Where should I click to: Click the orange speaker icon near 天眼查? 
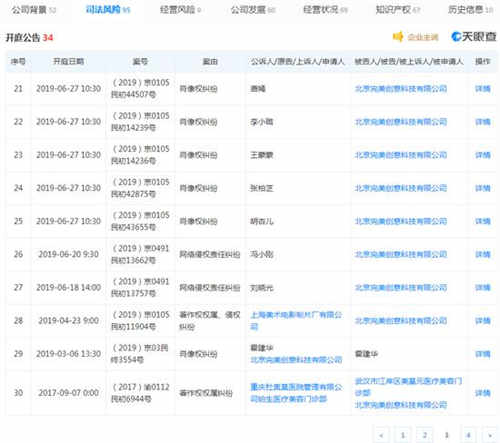[x=398, y=37]
